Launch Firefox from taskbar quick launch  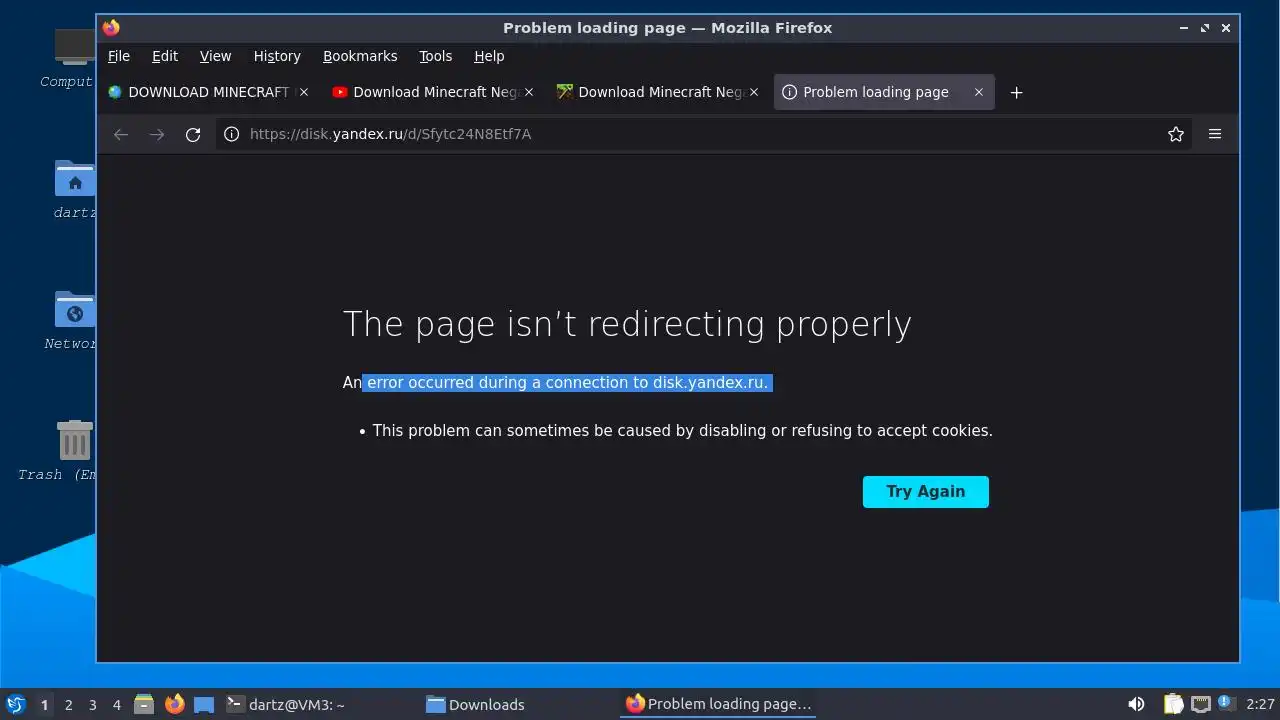(174, 704)
